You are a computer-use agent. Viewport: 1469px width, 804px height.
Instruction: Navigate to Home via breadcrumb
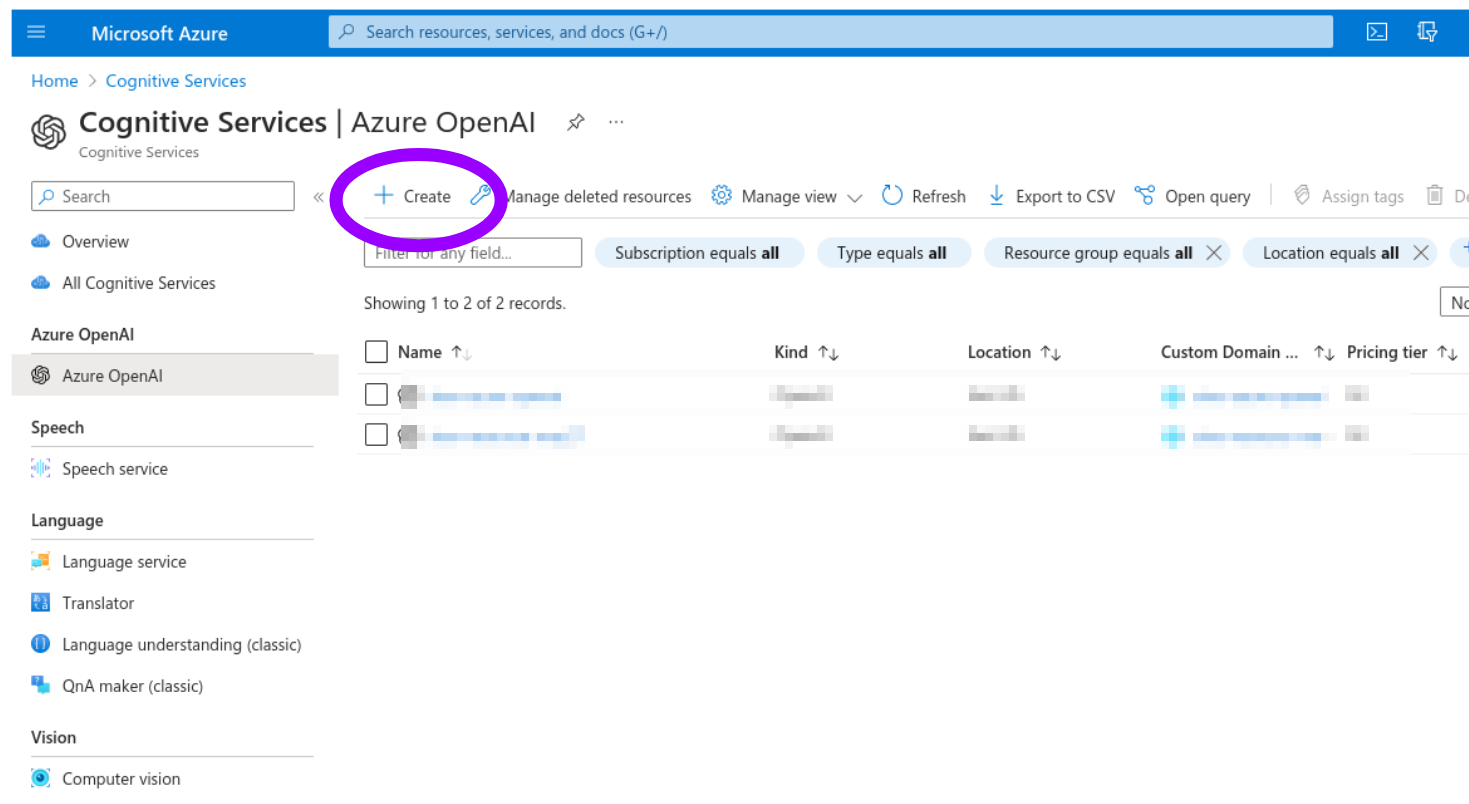coord(54,81)
